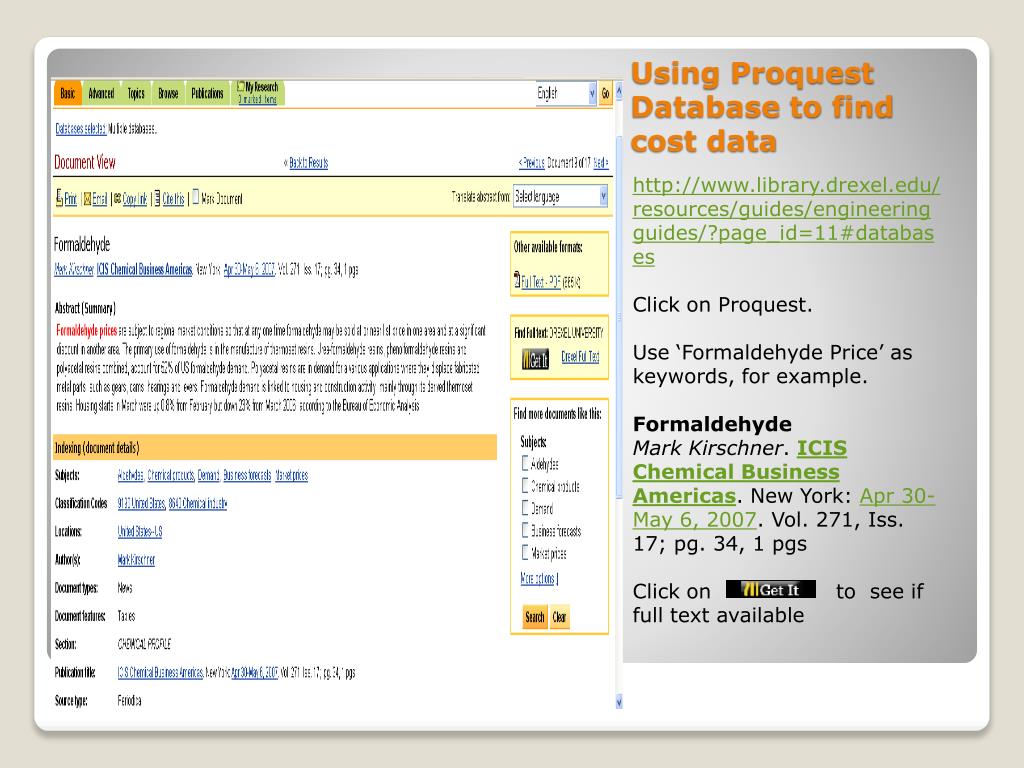The image size is (1024, 768).
Task: Tick the Aldehydes subject checkbox
Action: (525, 463)
